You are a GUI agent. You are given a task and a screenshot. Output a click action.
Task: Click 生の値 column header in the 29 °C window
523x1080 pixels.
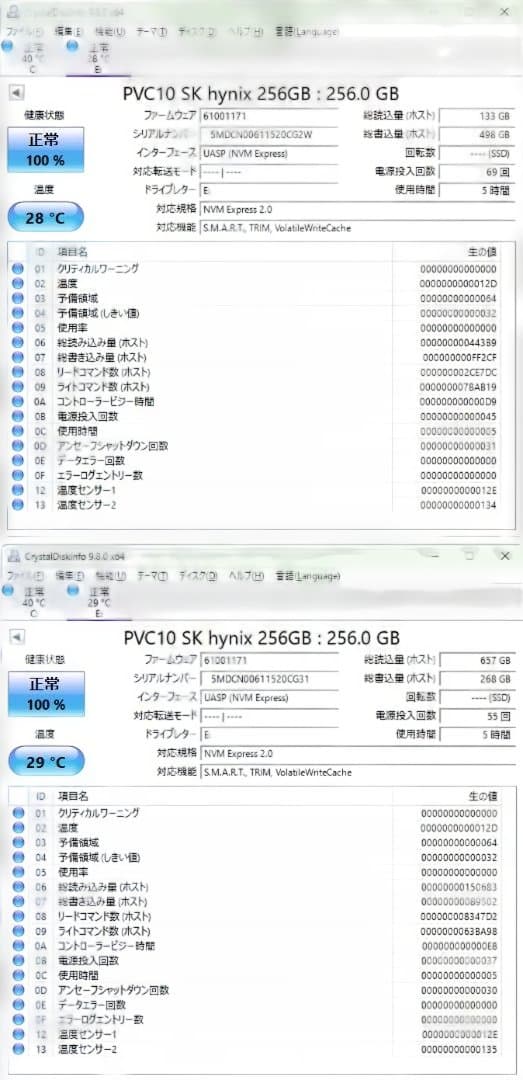tap(482, 796)
